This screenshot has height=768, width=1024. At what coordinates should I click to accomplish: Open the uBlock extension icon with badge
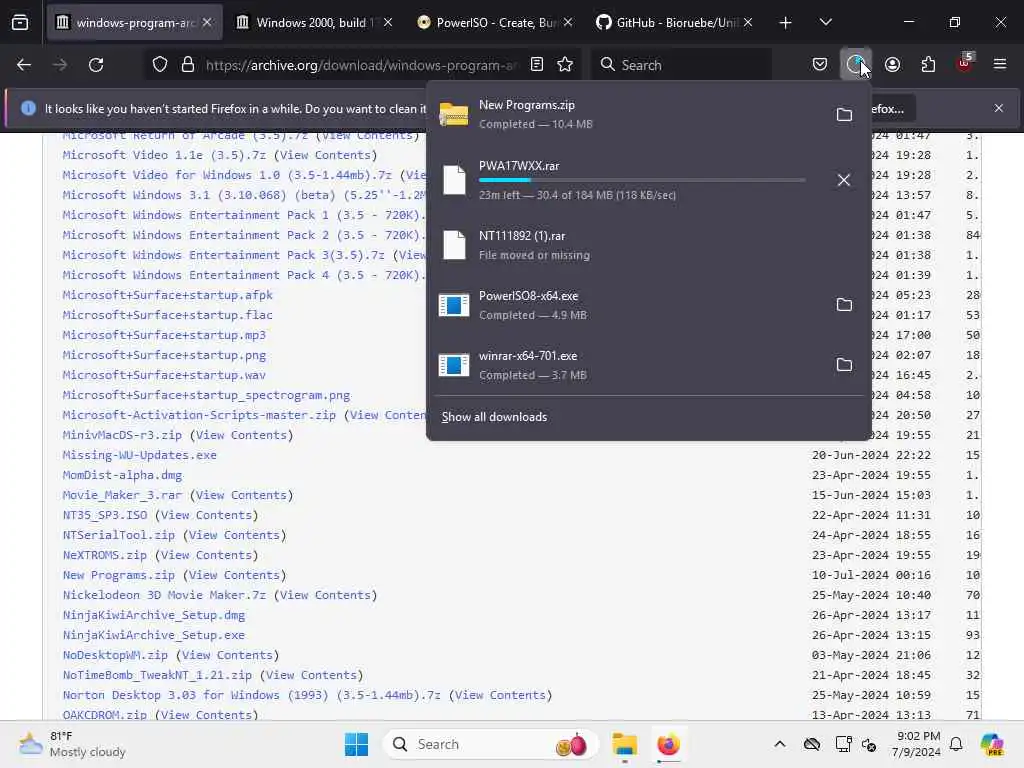[x=965, y=64]
